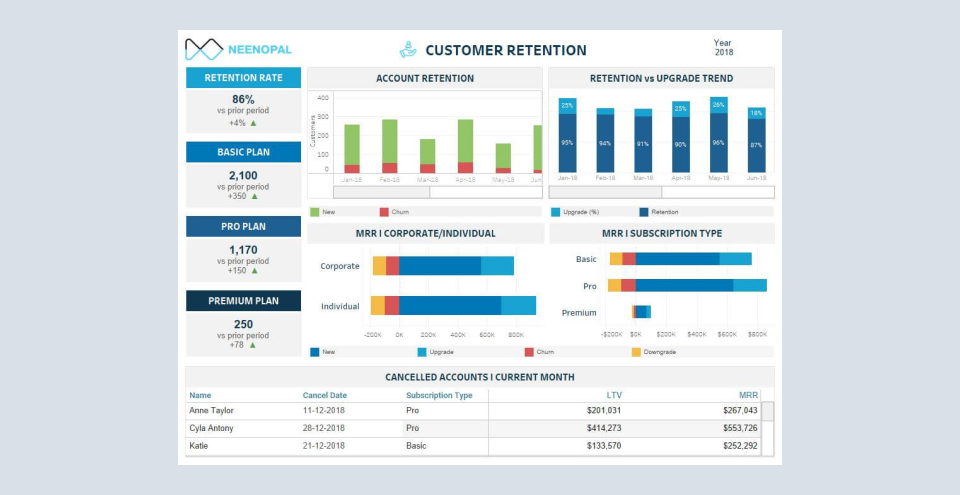
Task: Select the light blue Upgrade legend swatch
Action: pos(422,352)
